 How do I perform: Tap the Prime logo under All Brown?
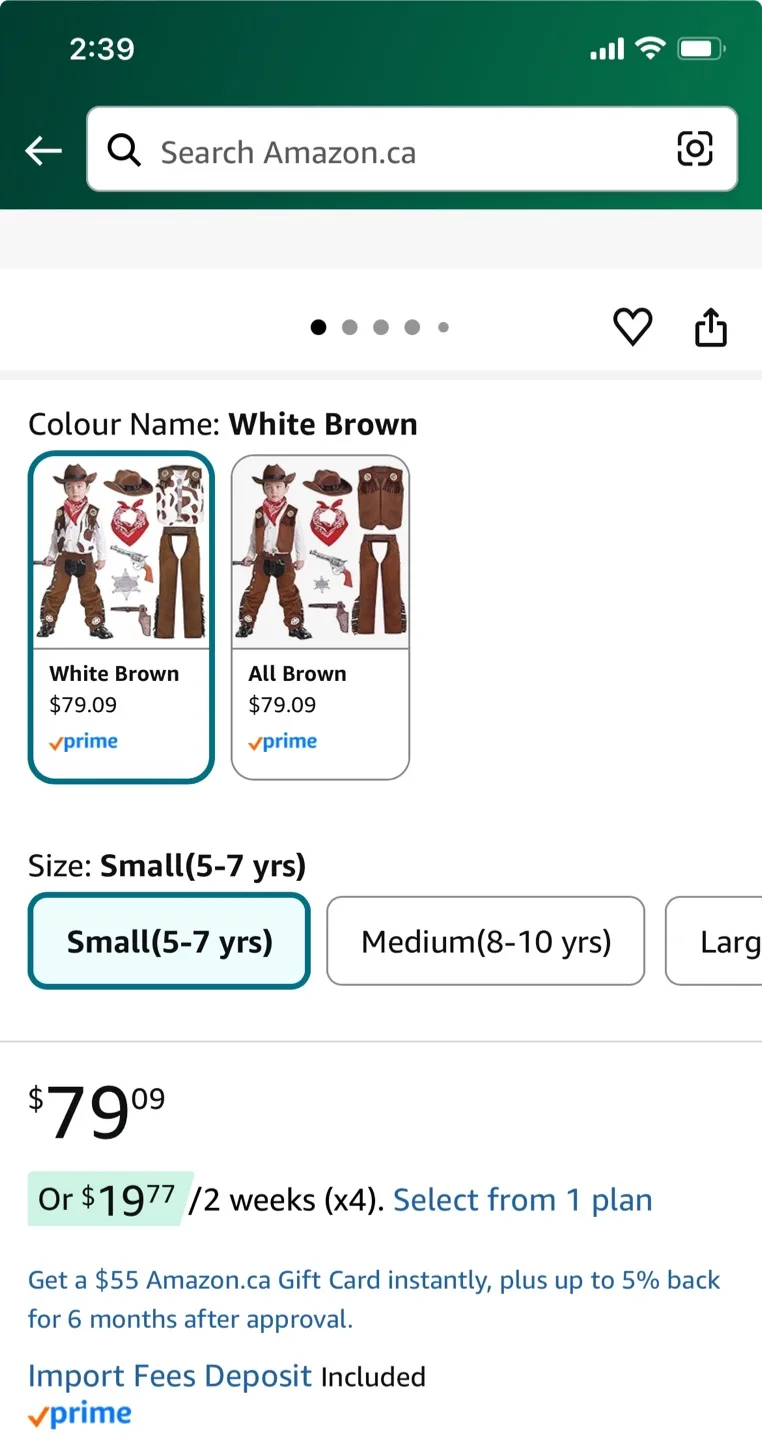[x=282, y=741]
